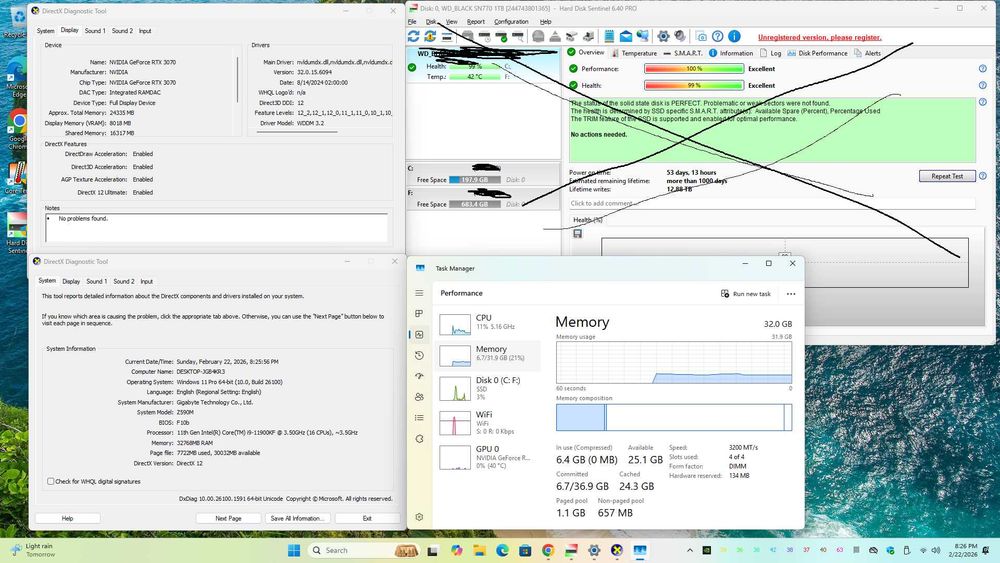Open Report menu in Hard Disk Sentinel

click(x=476, y=22)
